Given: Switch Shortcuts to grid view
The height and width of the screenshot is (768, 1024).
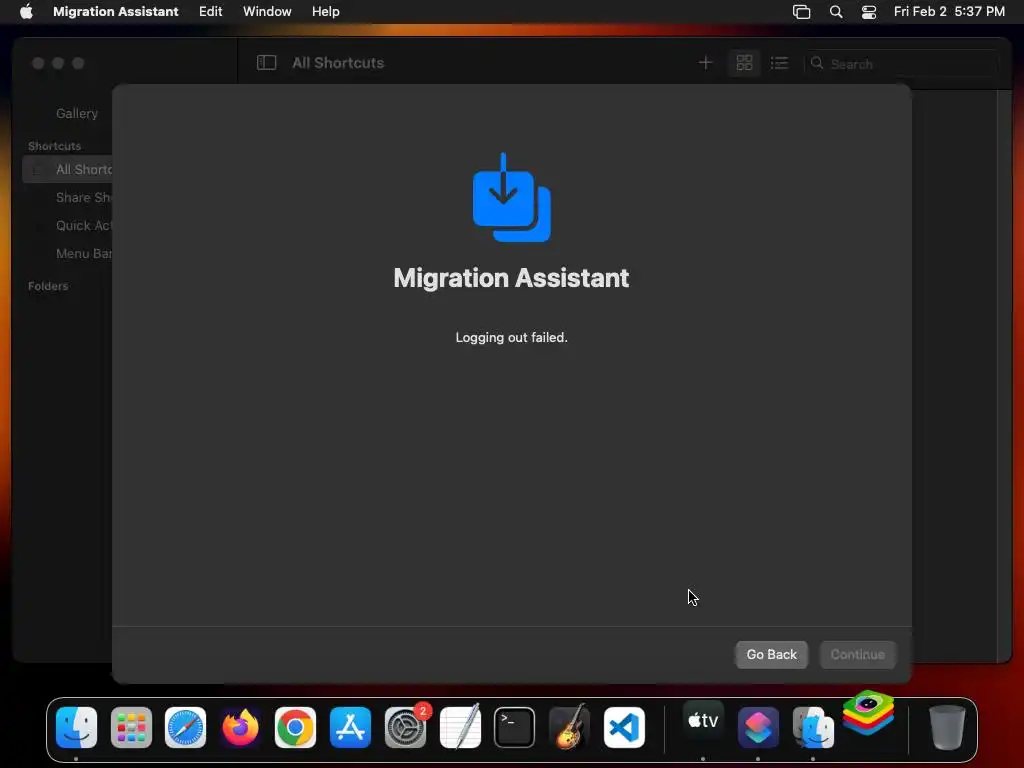Looking at the screenshot, I should pyautogui.click(x=744, y=63).
